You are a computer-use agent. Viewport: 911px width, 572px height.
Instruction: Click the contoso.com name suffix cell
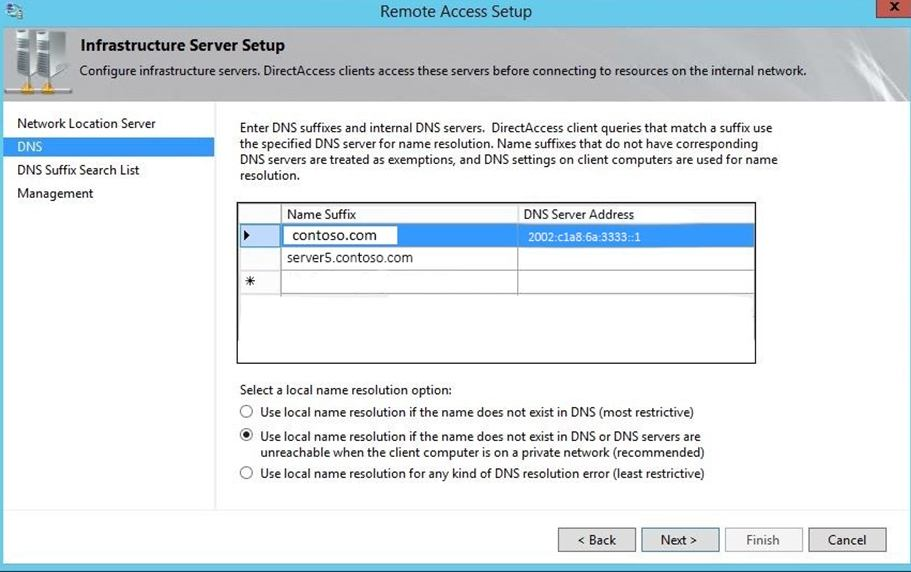(340, 236)
